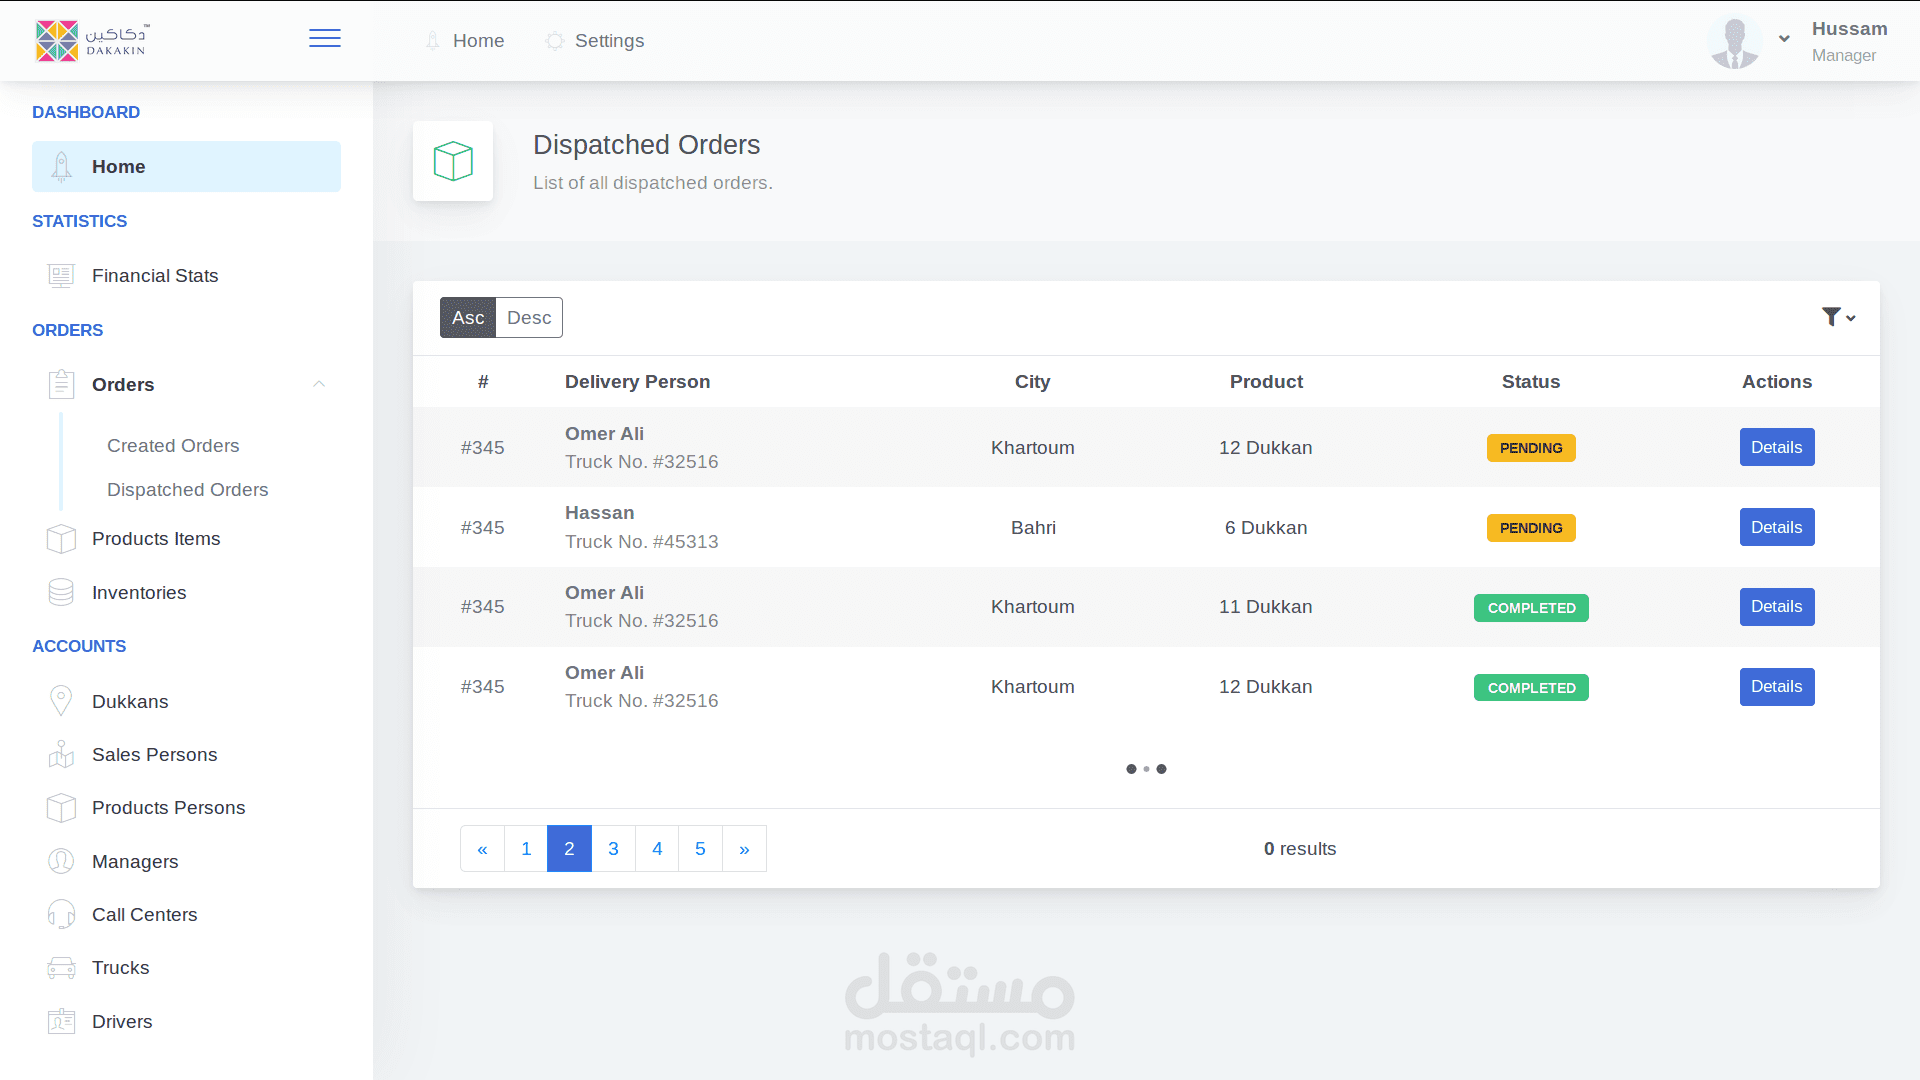Viewport: 1920px width, 1080px height.
Task: Switch sorting to Desc
Action: [x=529, y=318]
